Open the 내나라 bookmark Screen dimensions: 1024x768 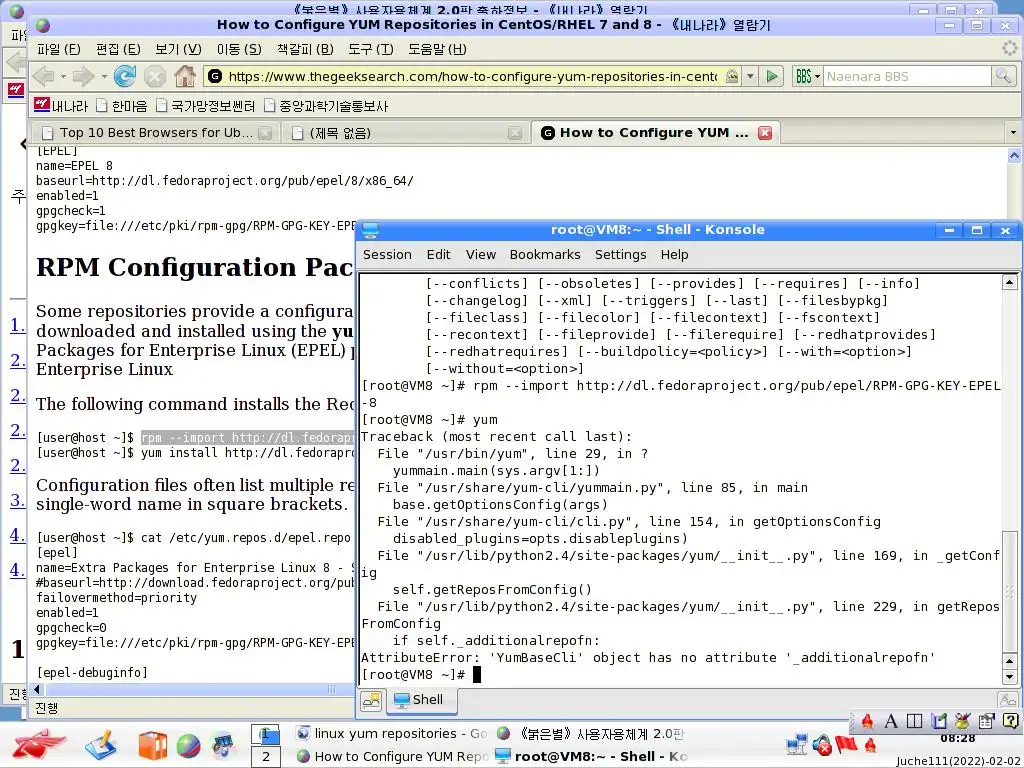(61, 105)
